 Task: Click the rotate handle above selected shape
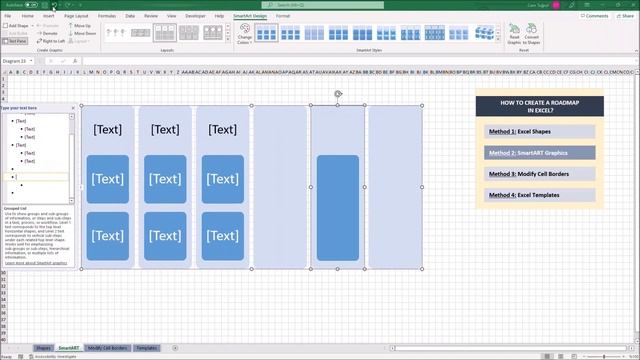coord(338,94)
